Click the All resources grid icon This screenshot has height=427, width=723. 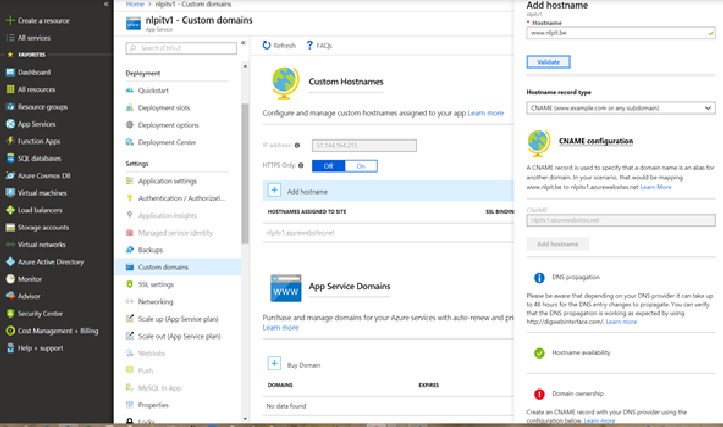[10, 89]
